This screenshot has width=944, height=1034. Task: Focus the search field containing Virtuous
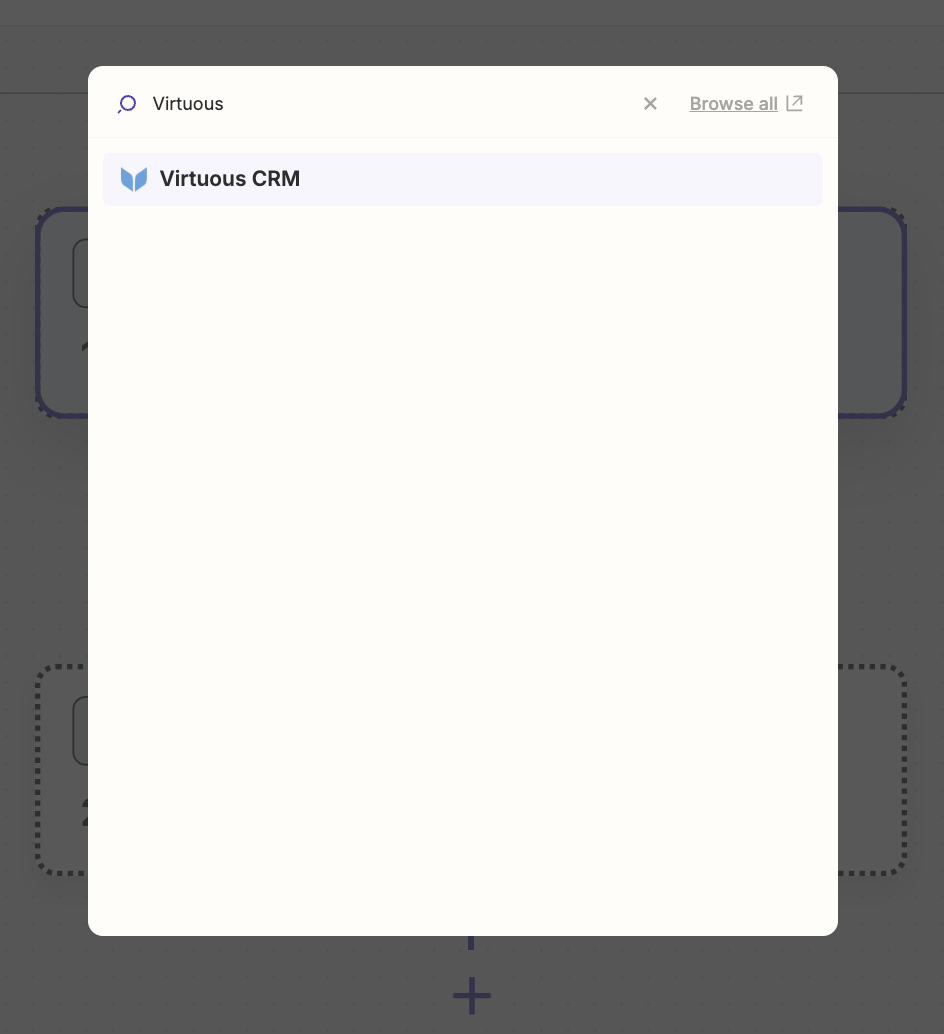tap(389, 104)
